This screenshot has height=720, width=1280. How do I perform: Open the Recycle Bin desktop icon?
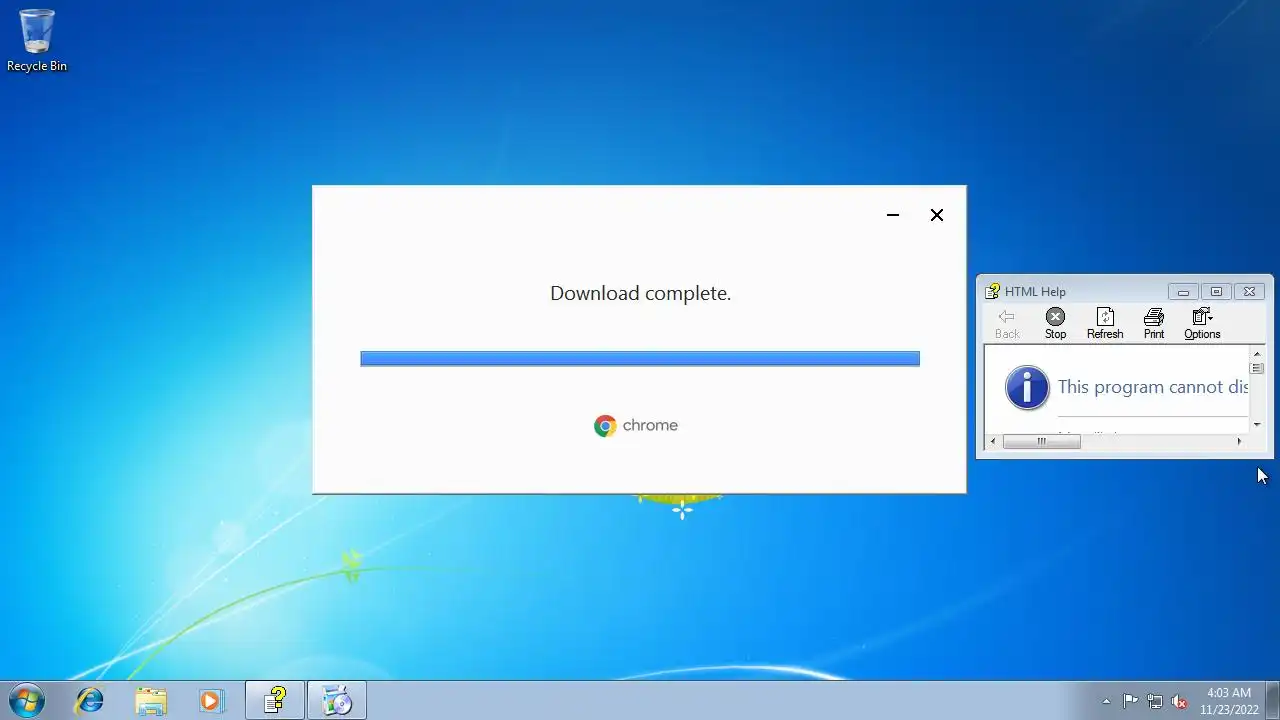pos(37,40)
